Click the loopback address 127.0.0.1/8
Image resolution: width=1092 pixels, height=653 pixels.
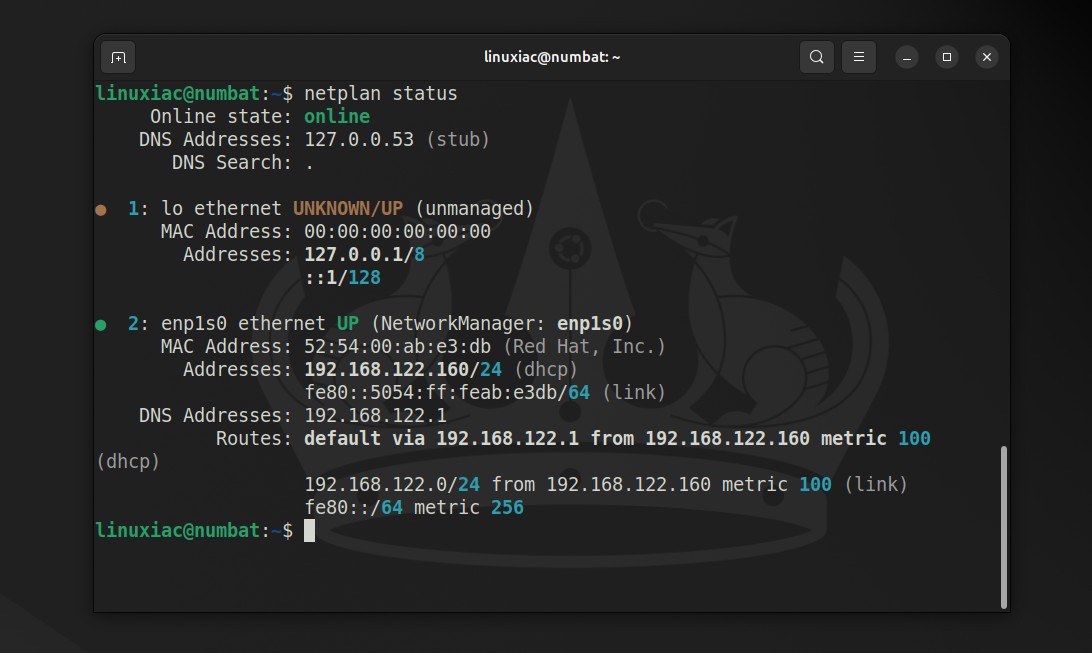point(364,254)
